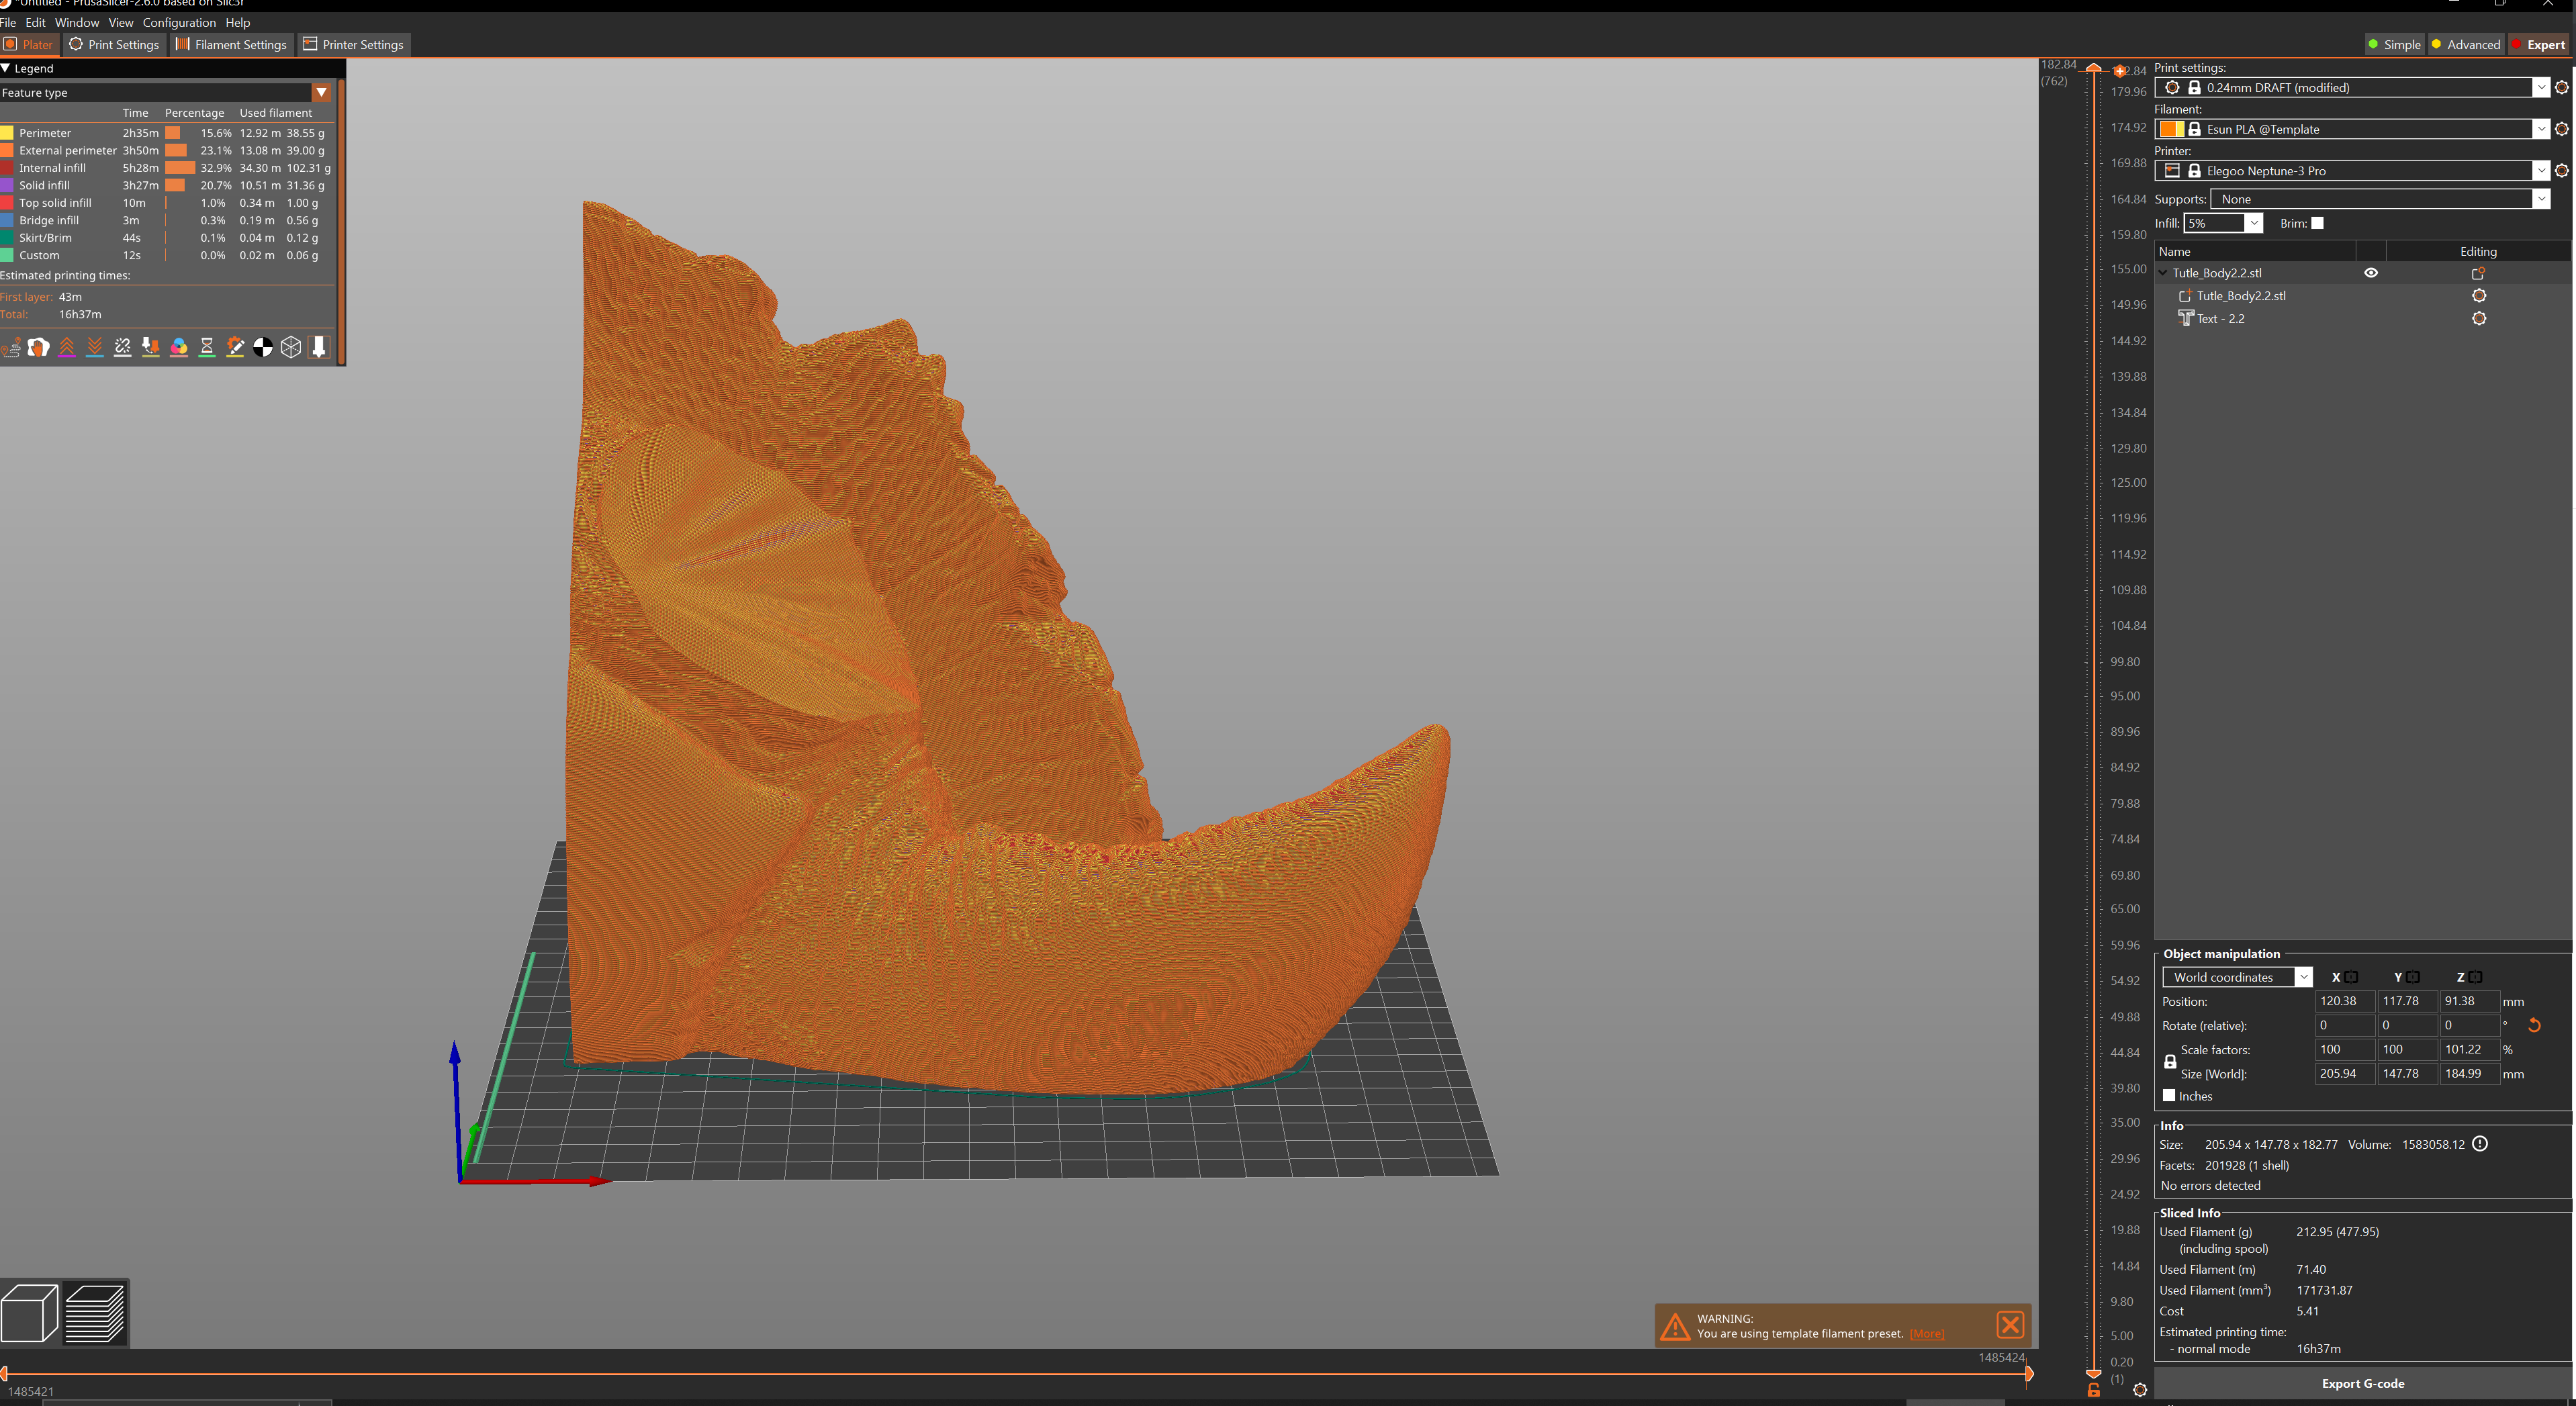Toggle vertical slider one-layer lock icon

click(x=2094, y=1390)
